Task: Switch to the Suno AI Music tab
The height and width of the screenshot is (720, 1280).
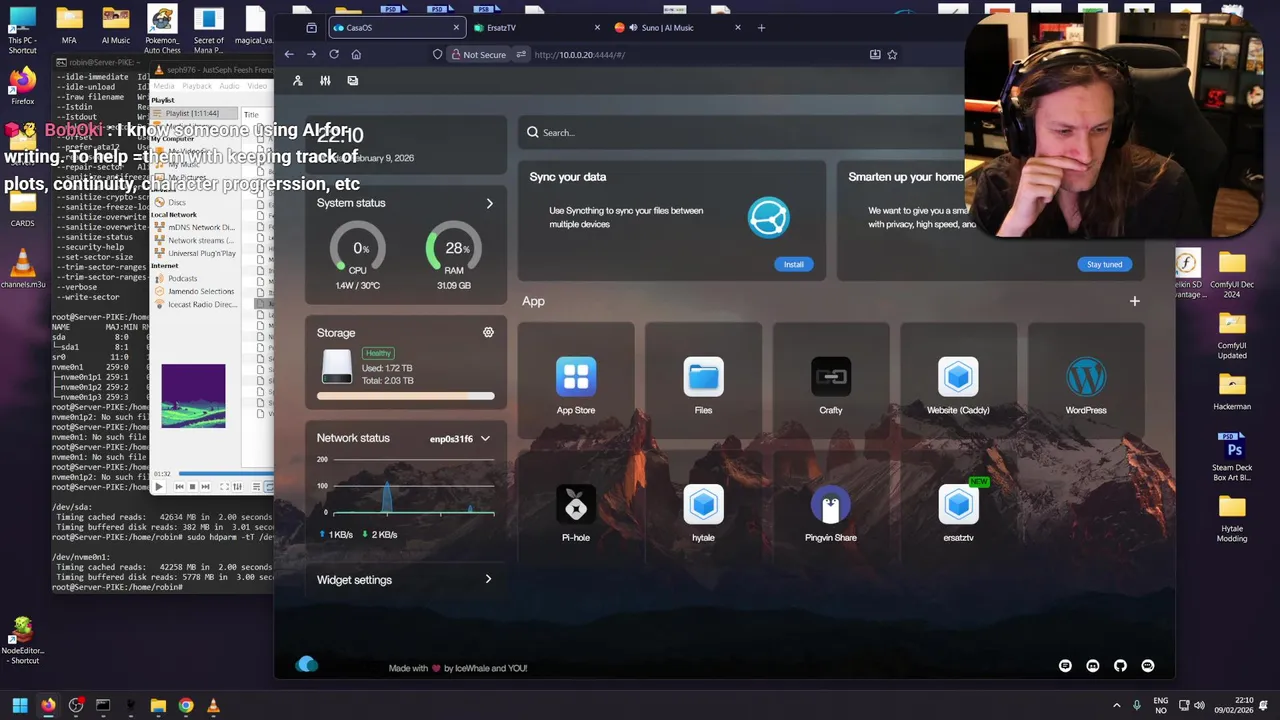Action: 678,28
